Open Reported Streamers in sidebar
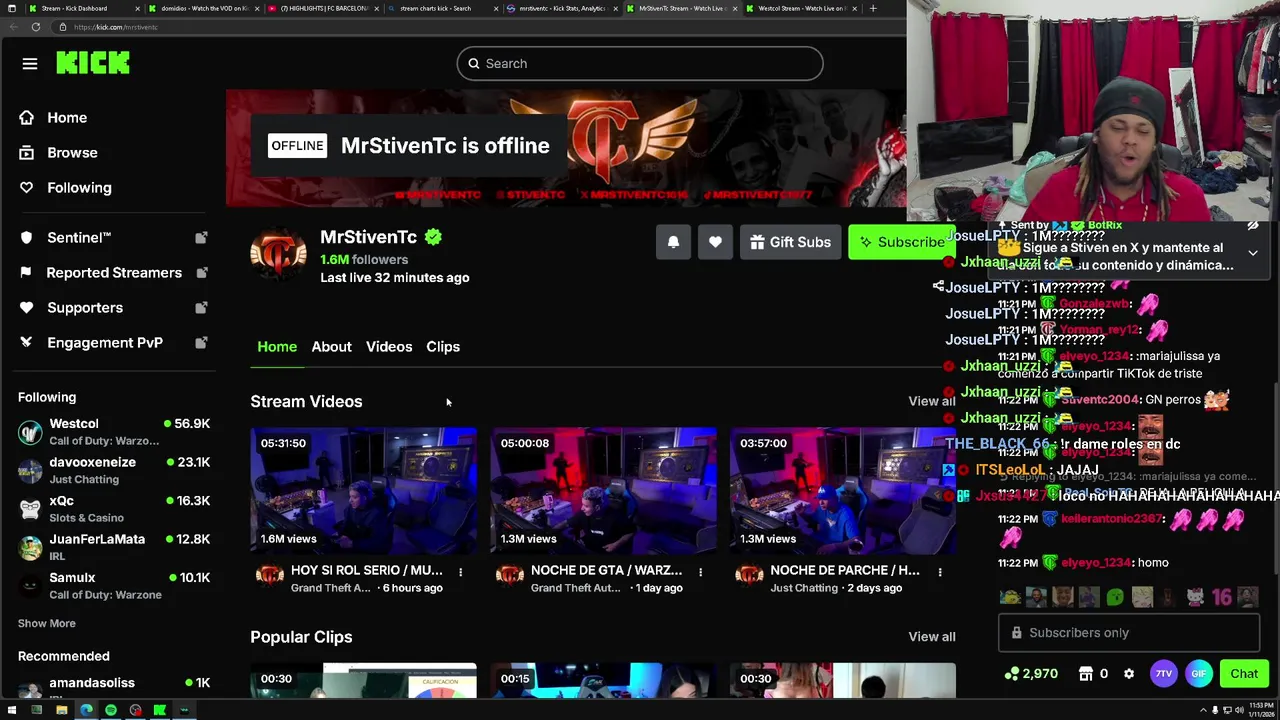Image resolution: width=1280 pixels, height=720 pixels. tap(113, 273)
